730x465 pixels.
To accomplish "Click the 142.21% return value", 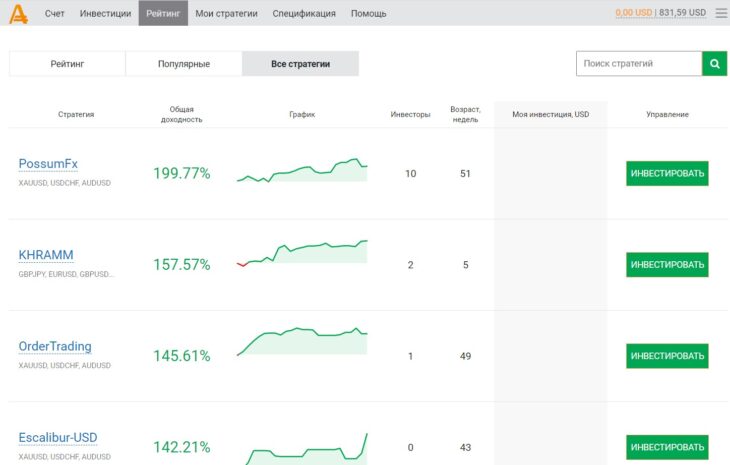I will 182,447.
